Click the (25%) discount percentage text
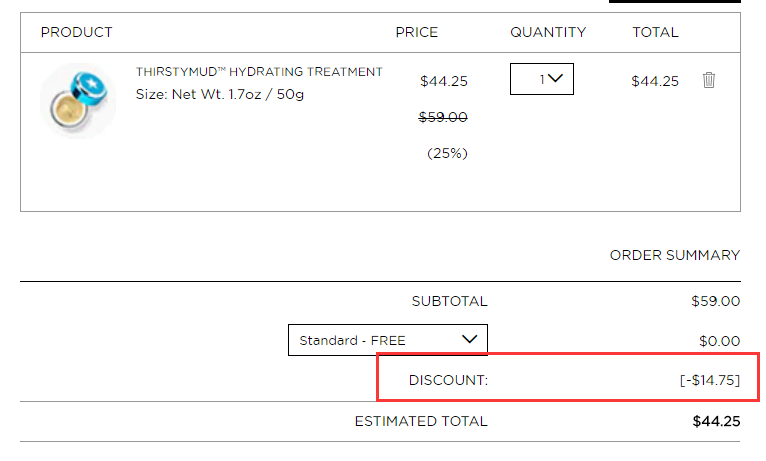 click(x=447, y=153)
